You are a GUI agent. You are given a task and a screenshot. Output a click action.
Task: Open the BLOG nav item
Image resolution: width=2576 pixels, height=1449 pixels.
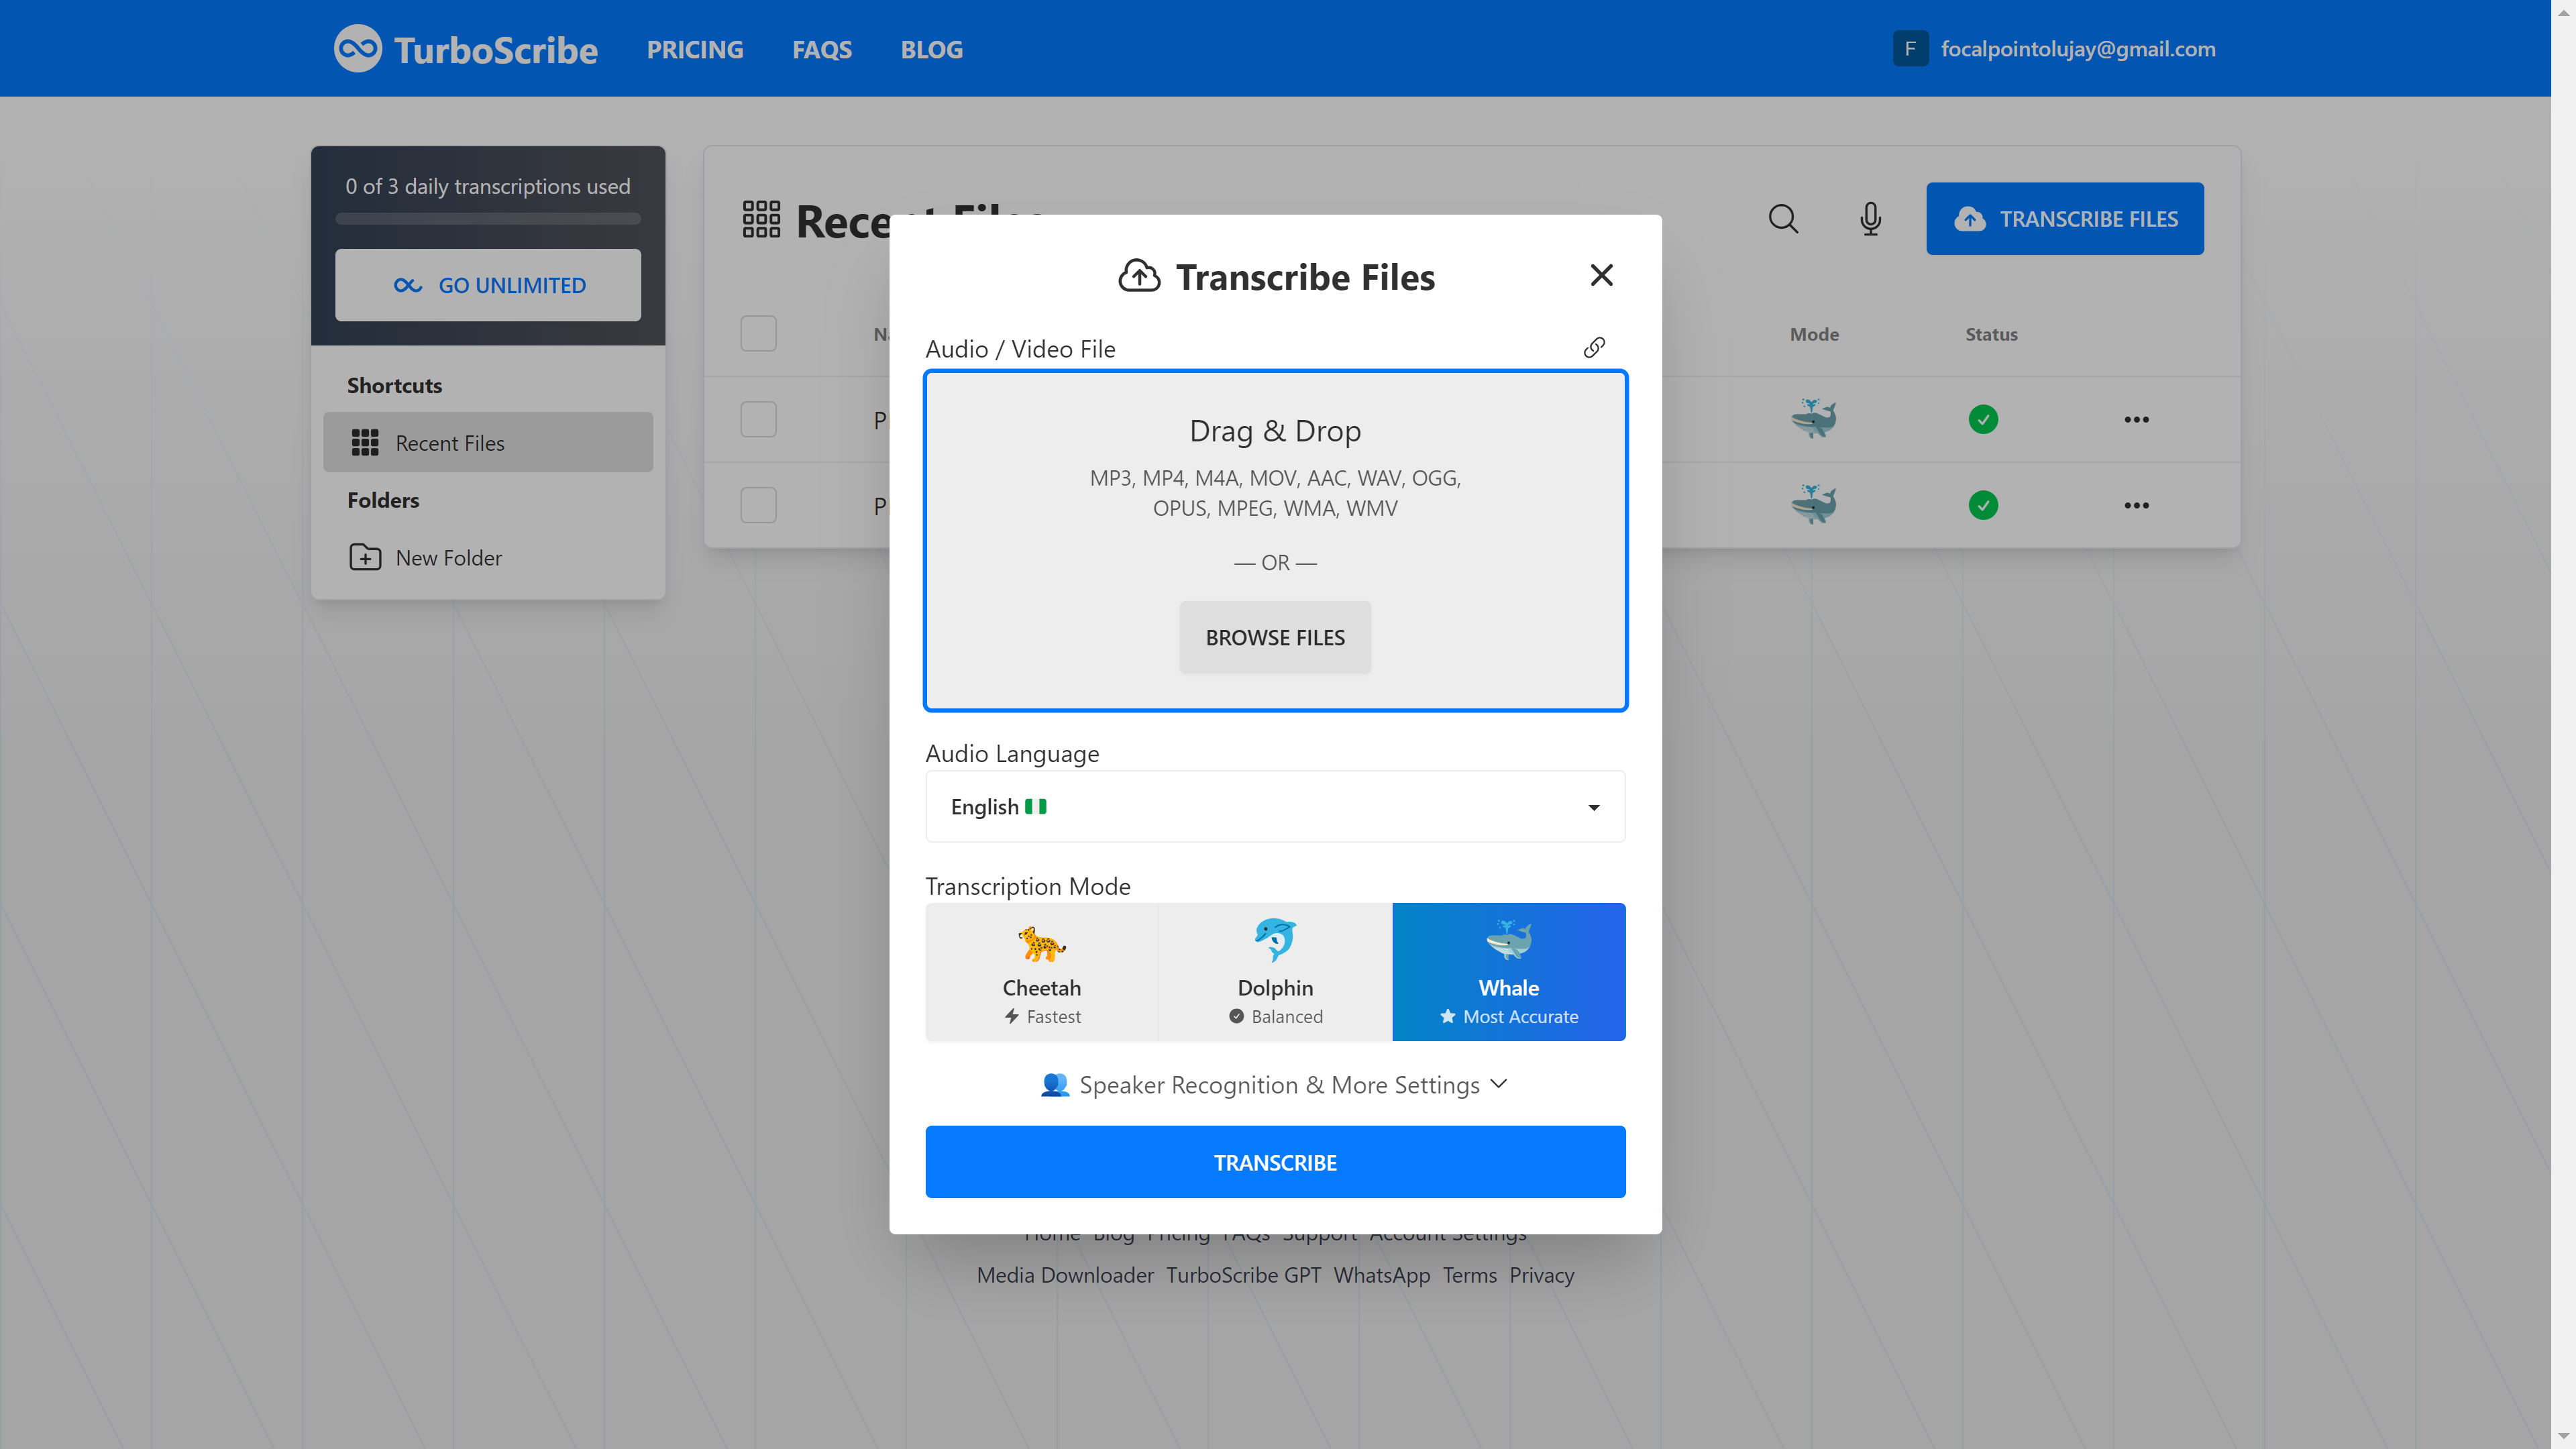(931, 49)
